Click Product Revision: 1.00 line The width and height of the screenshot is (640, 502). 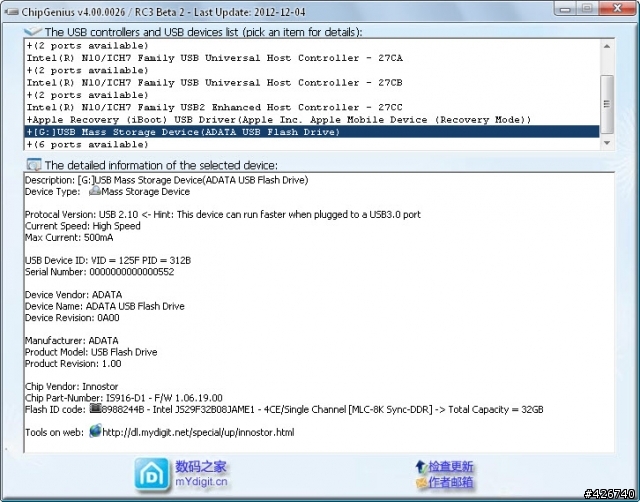click(73, 363)
